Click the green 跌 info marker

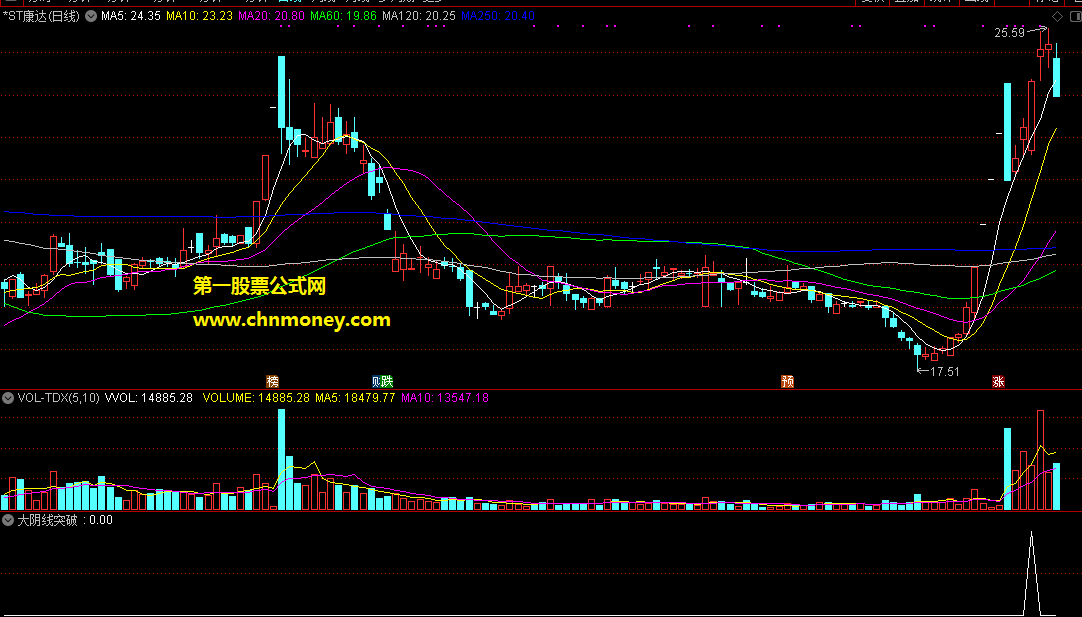click(x=386, y=381)
